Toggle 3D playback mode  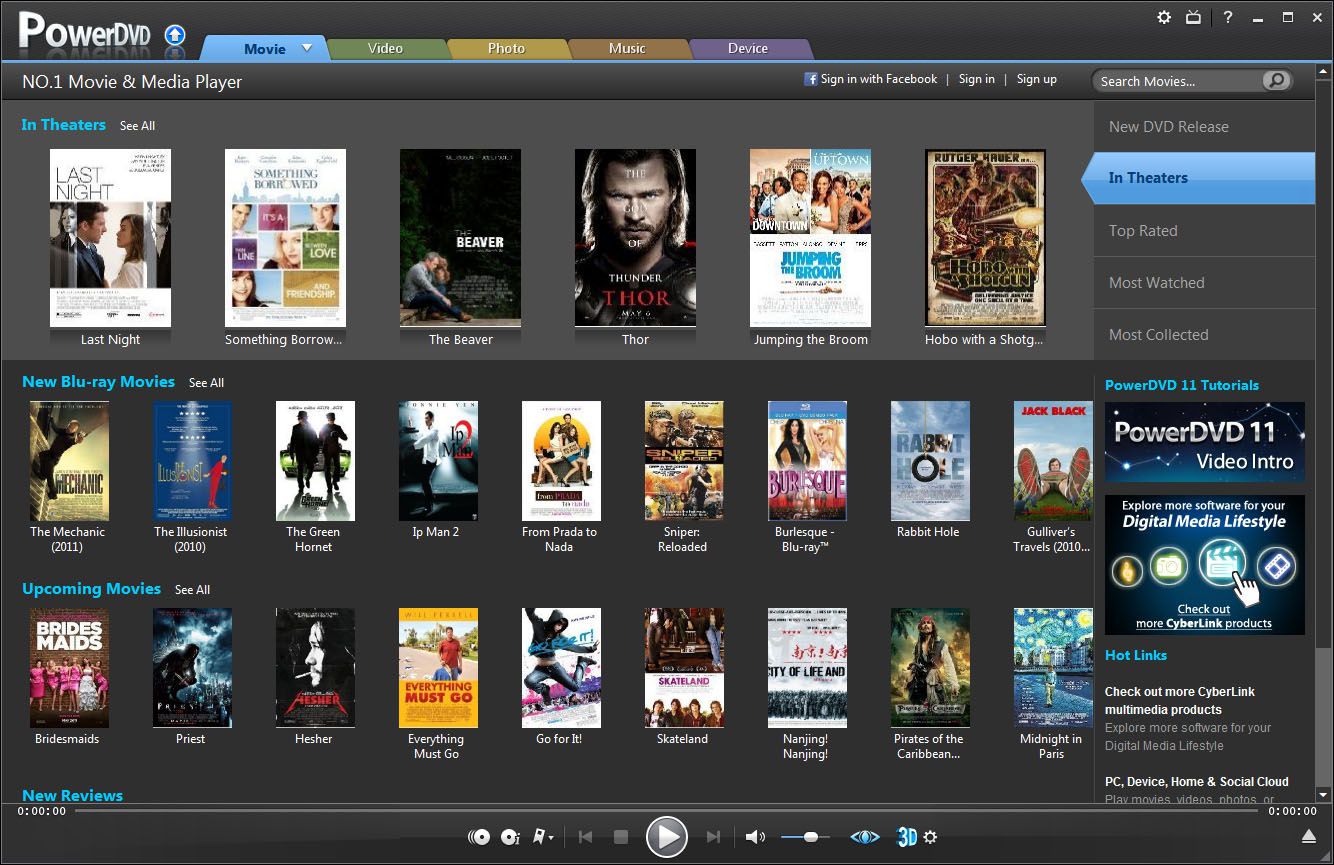pyautogui.click(x=907, y=837)
